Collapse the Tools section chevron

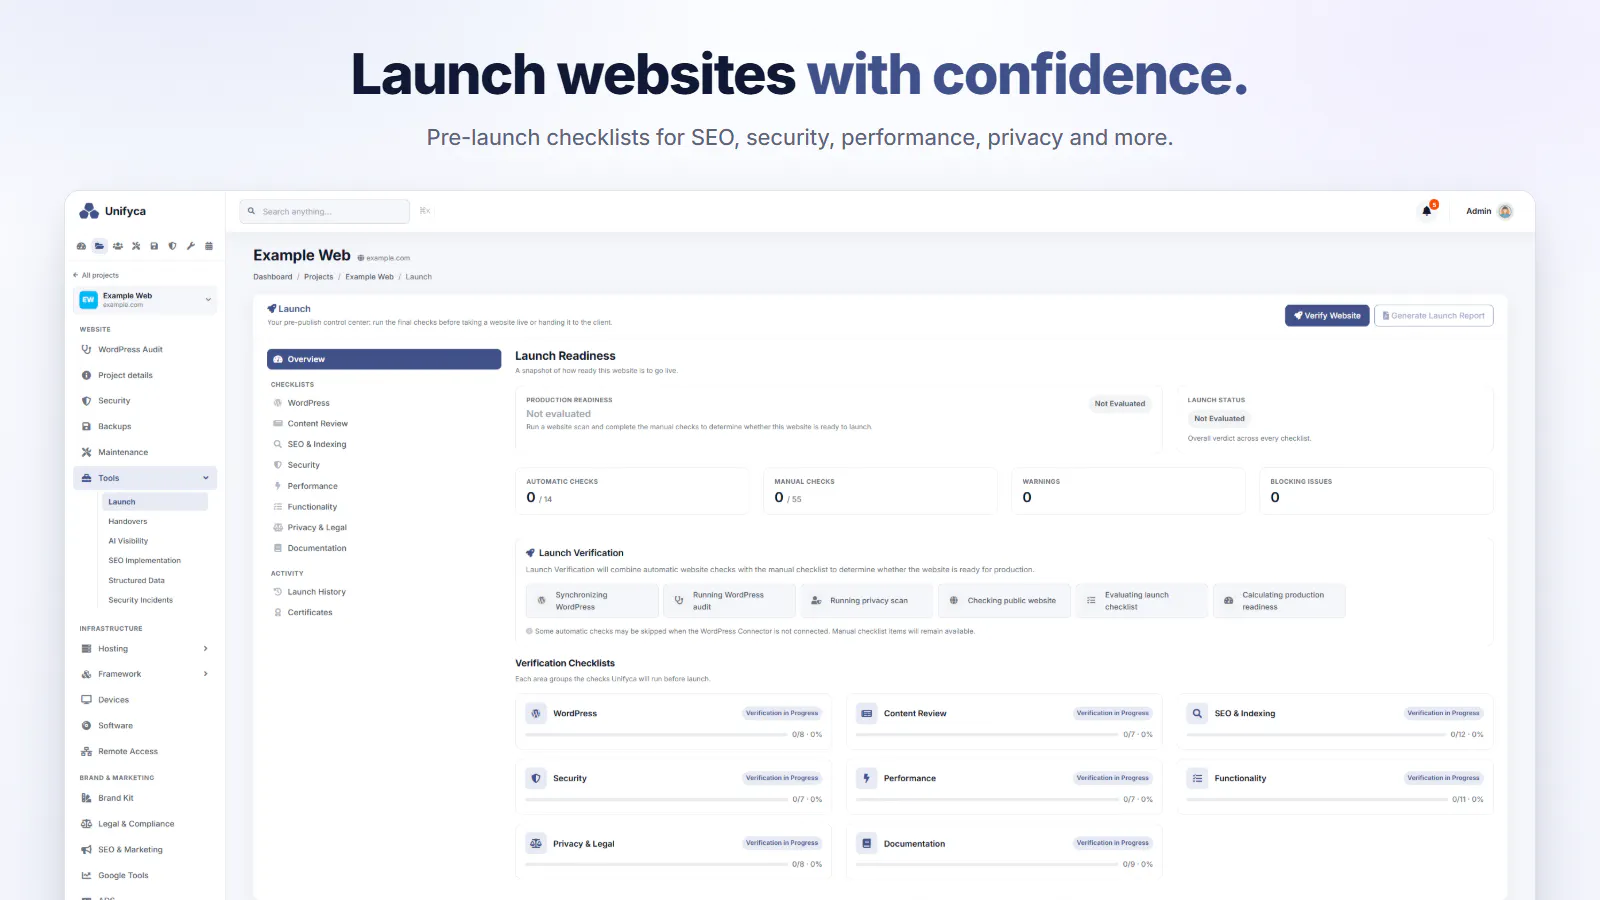(x=206, y=478)
